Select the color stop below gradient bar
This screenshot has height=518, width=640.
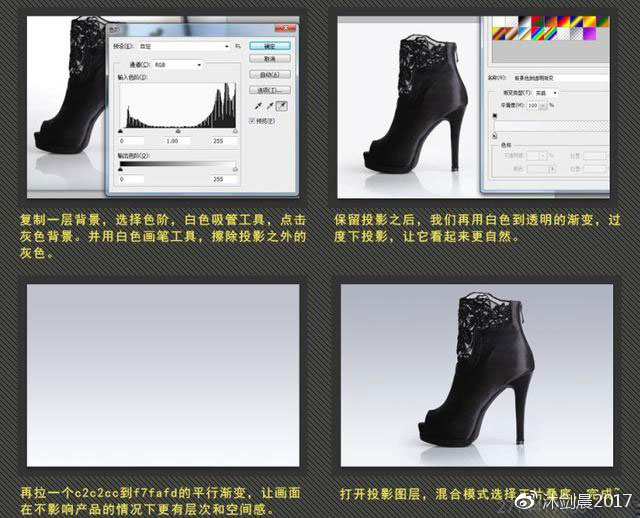(494, 136)
